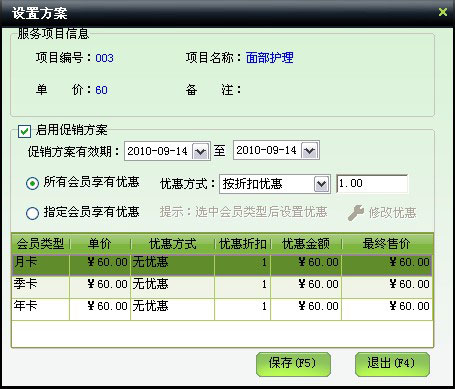Click the discount value field showing 1.00

[372, 184]
